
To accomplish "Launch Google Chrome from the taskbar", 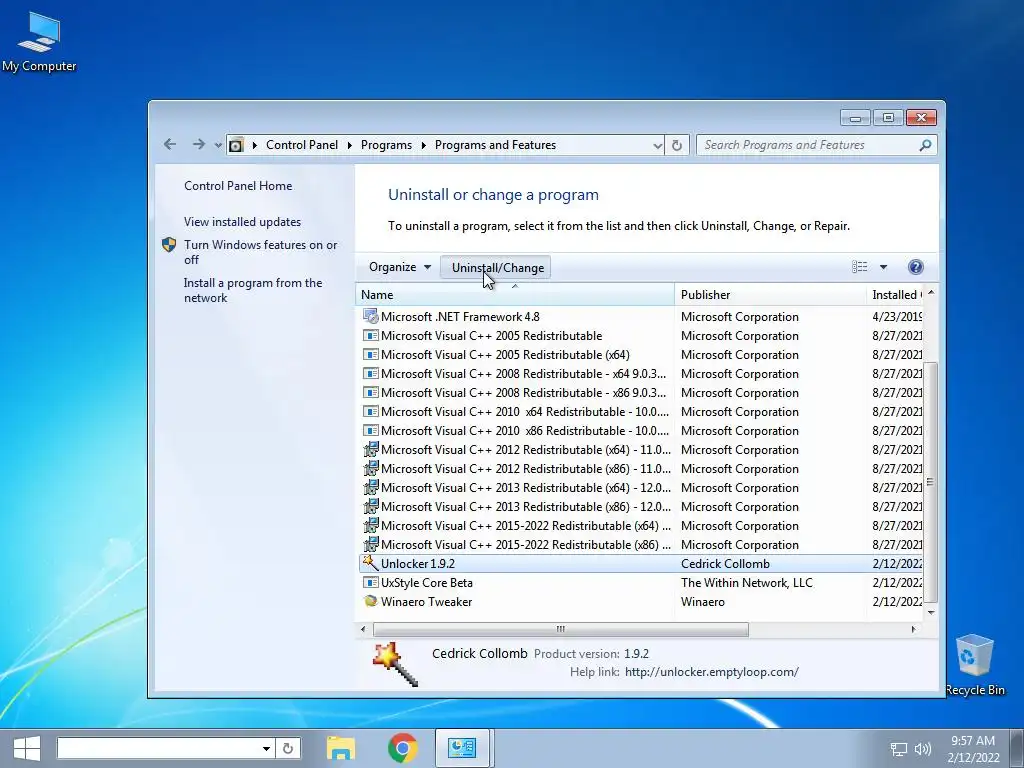I will tap(402, 748).
